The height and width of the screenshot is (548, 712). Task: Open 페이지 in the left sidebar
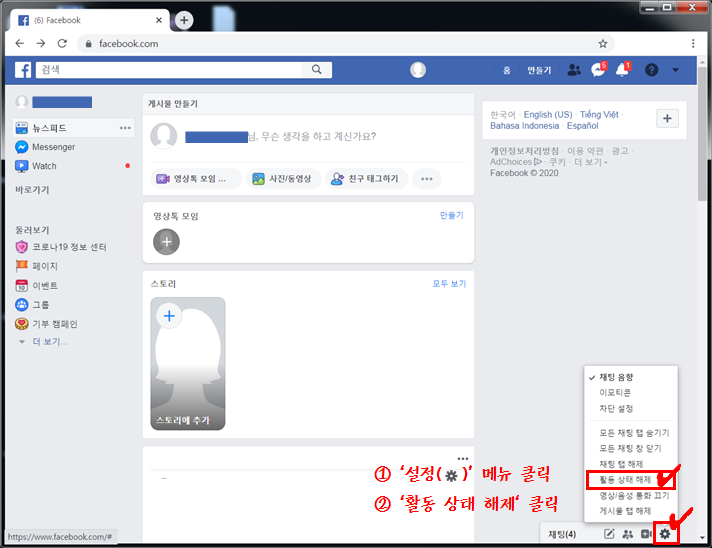tap(37, 266)
